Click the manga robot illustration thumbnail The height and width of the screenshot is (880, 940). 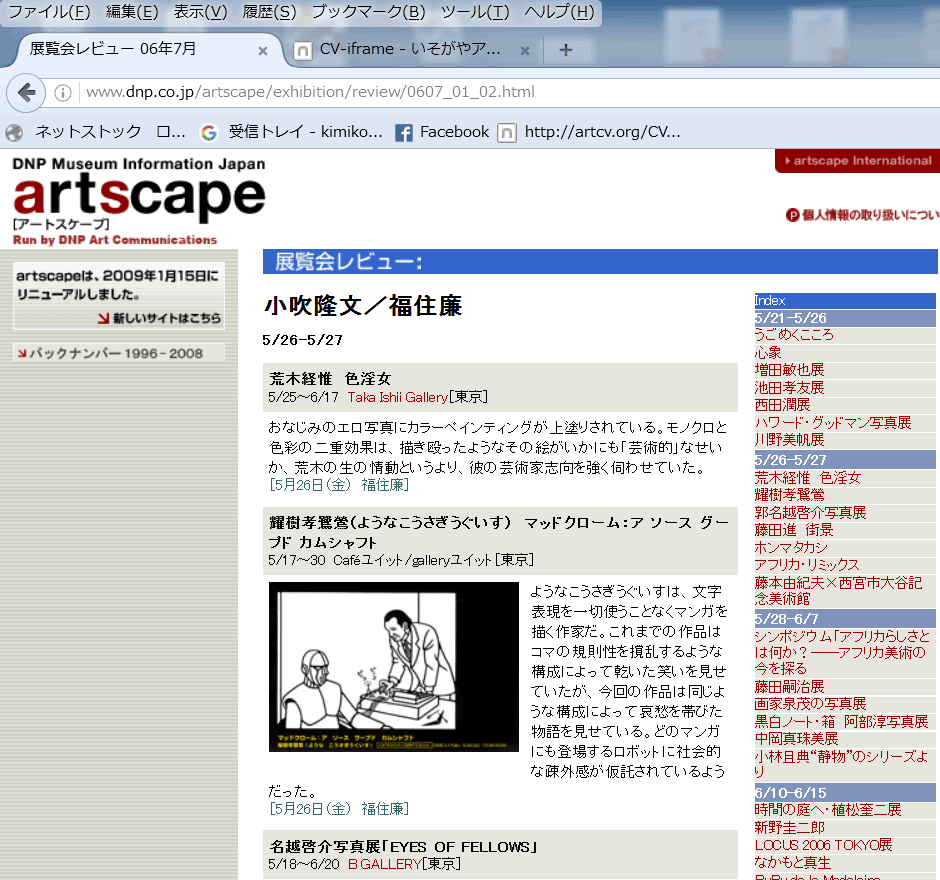[393, 667]
